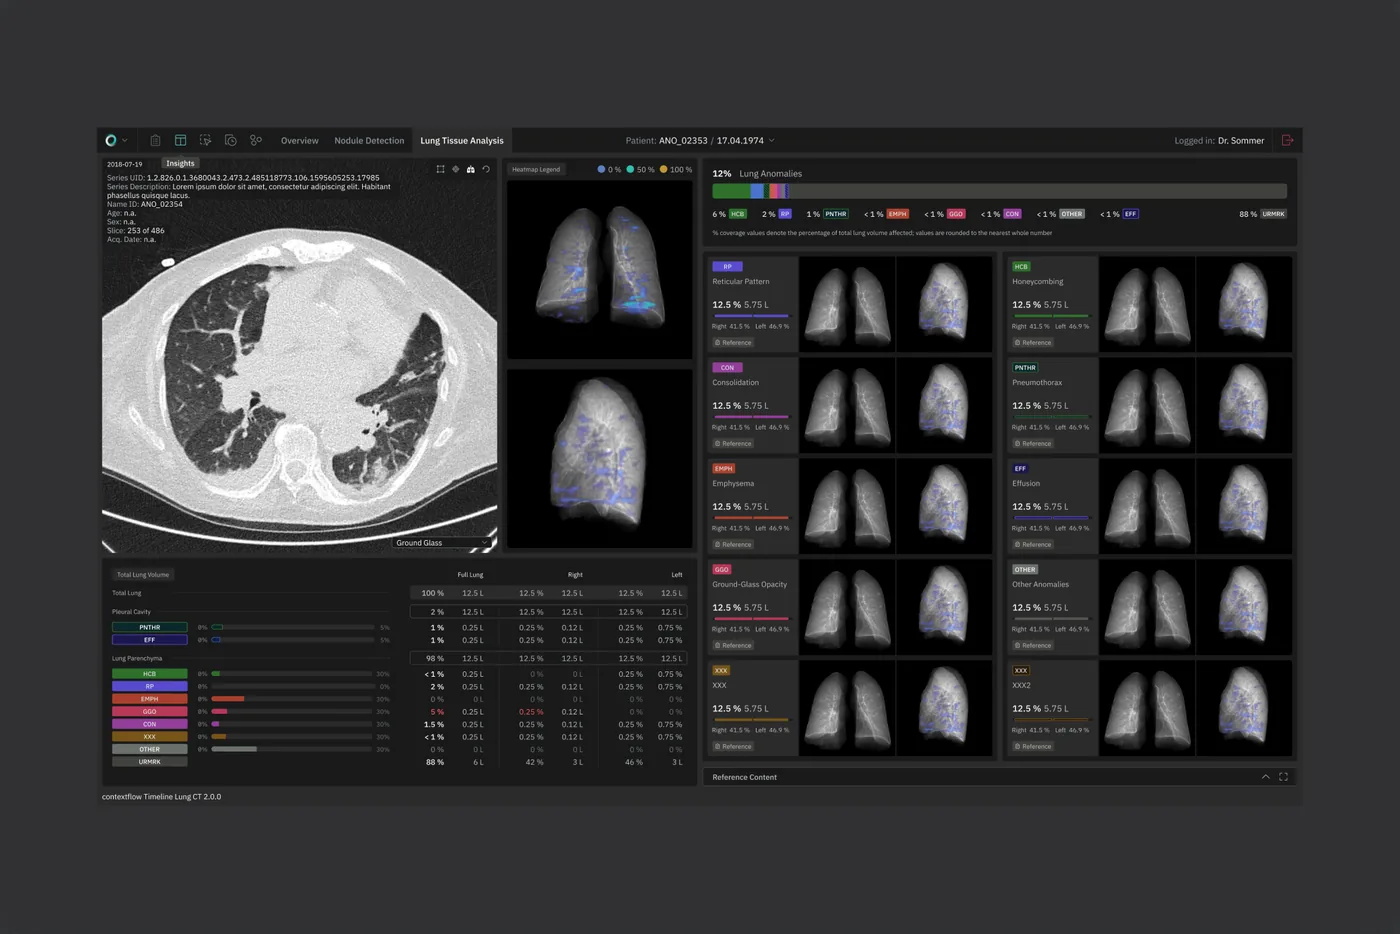Open the Nodule Detection tab
The height and width of the screenshot is (934, 1400).
coord(369,141)
